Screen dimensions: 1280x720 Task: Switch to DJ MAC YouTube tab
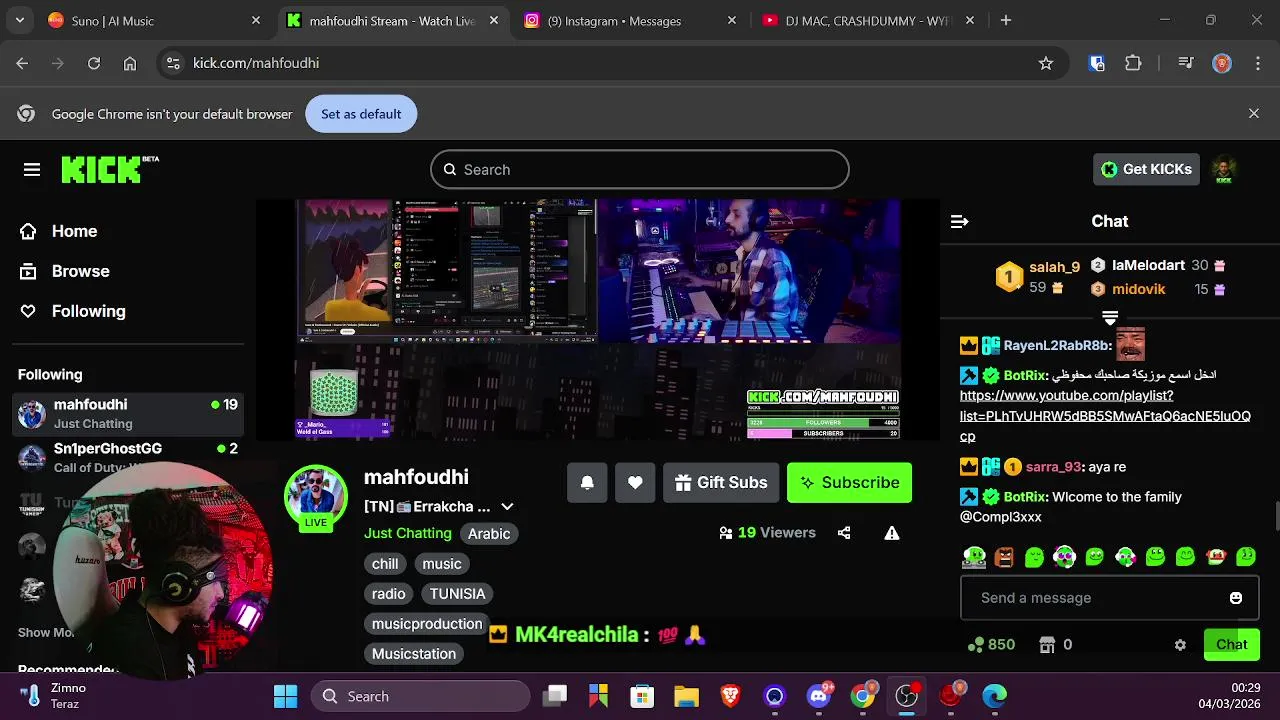point(866,20)
